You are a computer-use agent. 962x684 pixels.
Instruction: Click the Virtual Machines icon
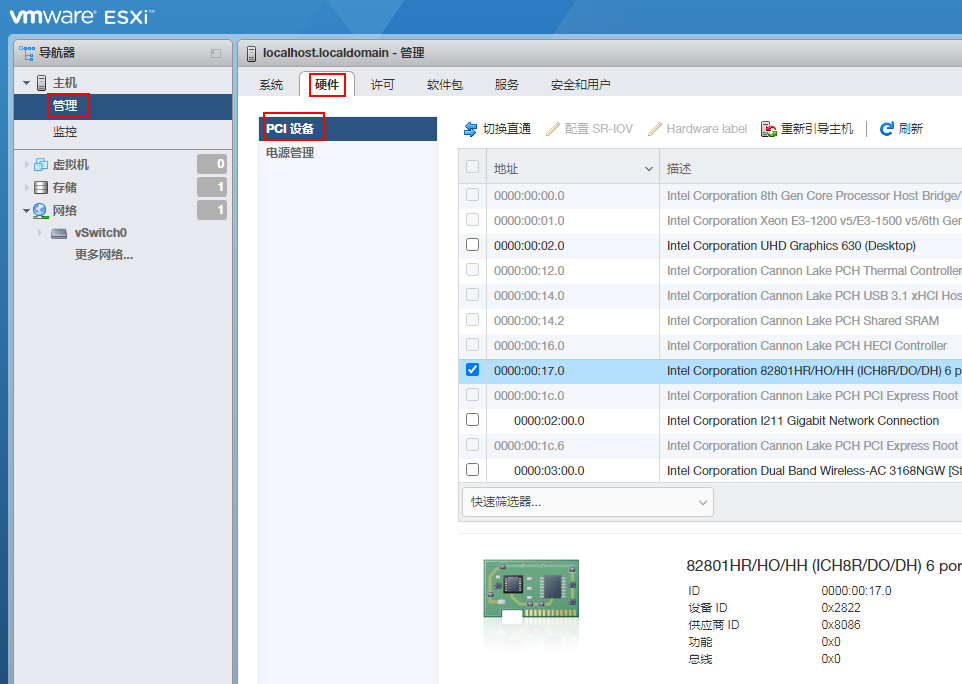(41, 164)
